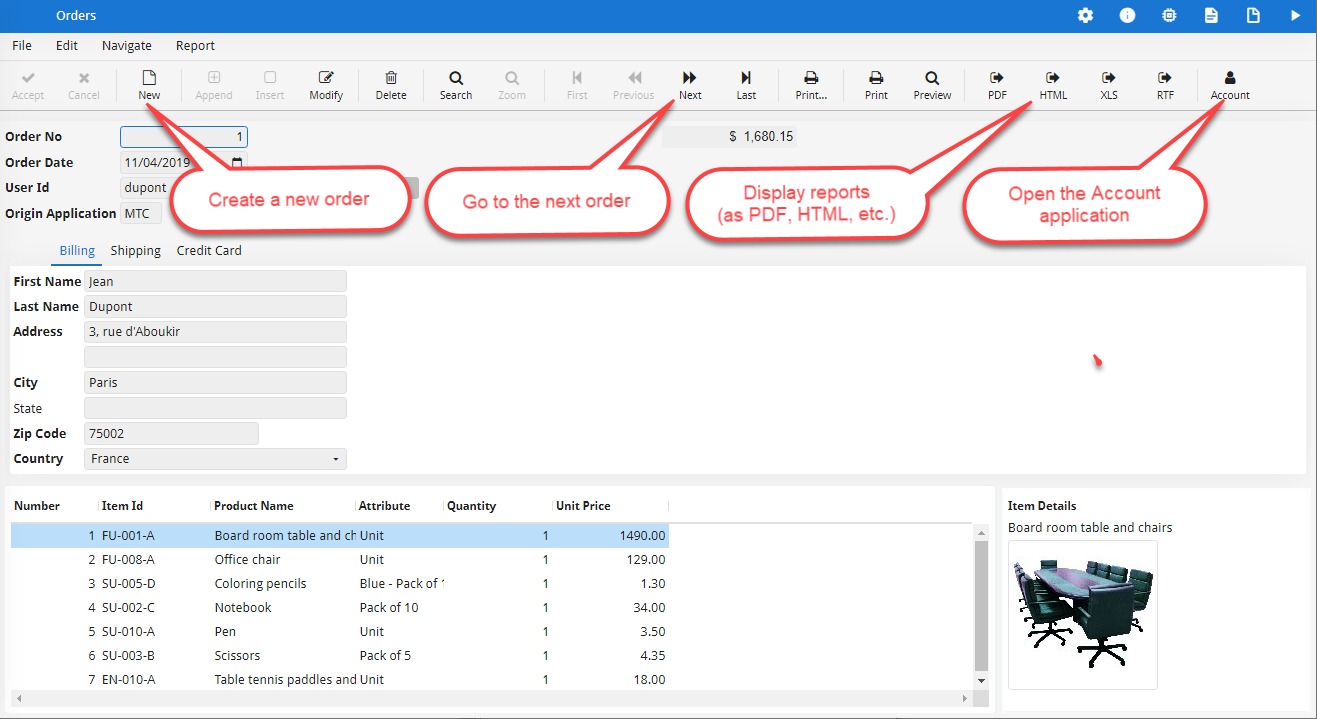The width and height of the screenshot is (1317, 719).
Task: Export the order as XLS
Action: click(x=1108, y=85)
